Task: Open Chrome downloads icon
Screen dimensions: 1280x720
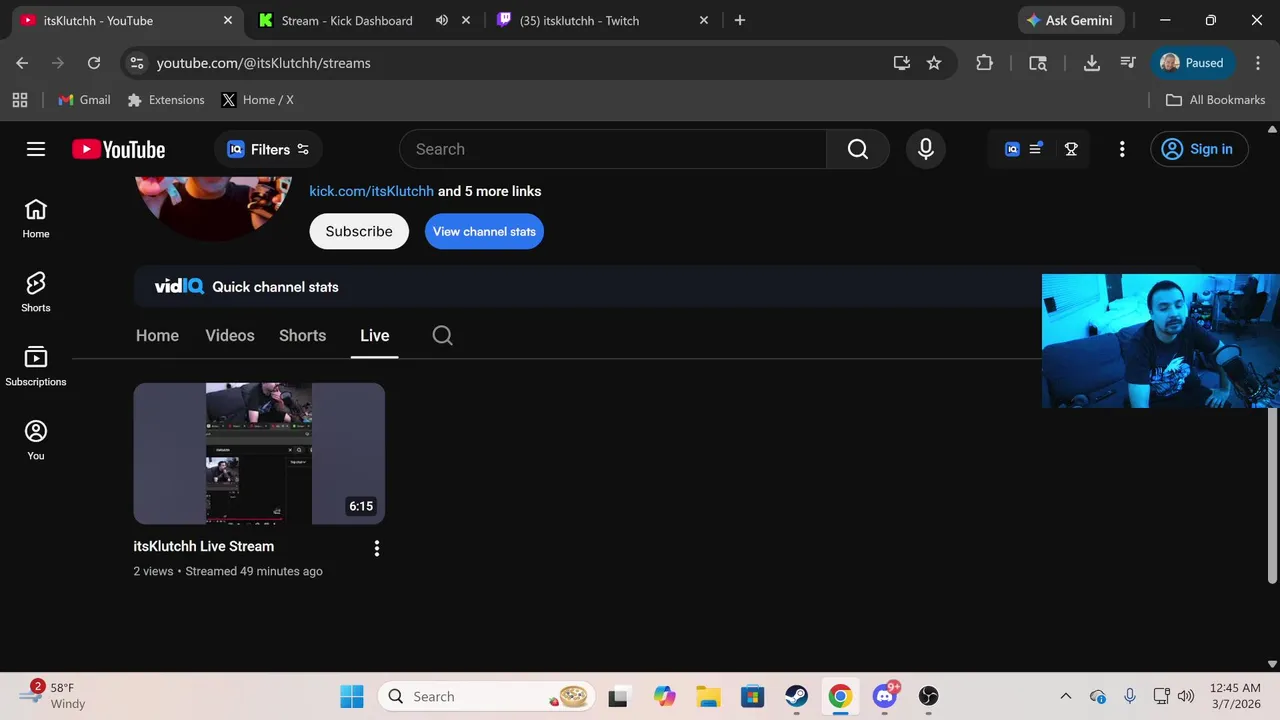Action: [x=1092, y=63]
